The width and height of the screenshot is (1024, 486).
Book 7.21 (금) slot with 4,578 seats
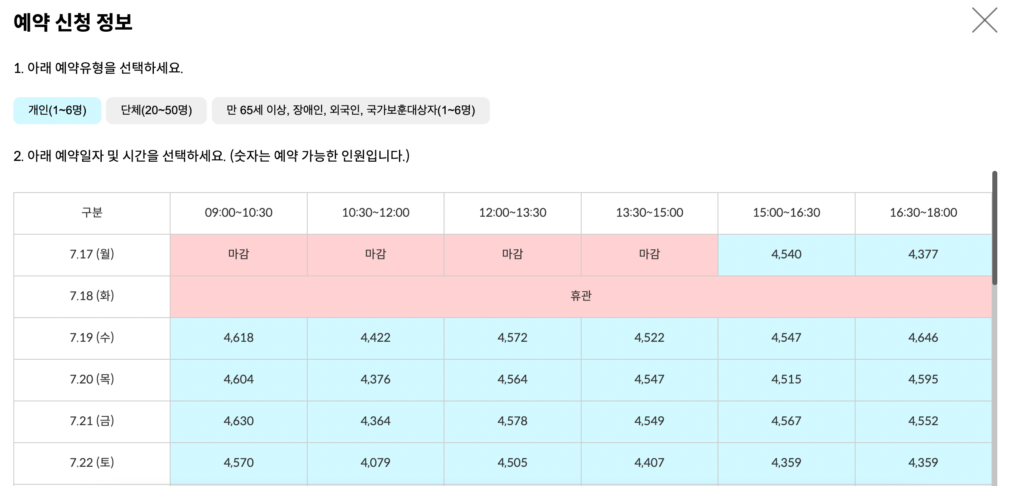[x=513, y=422]
